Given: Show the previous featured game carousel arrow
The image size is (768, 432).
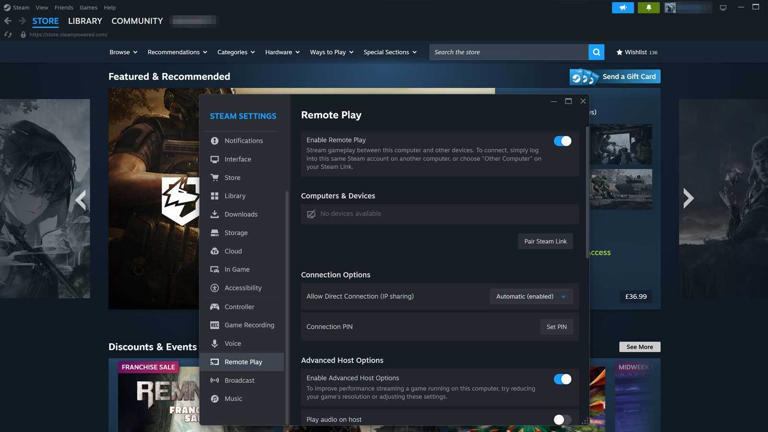Looking at the screenshot, I should point(81,200).
